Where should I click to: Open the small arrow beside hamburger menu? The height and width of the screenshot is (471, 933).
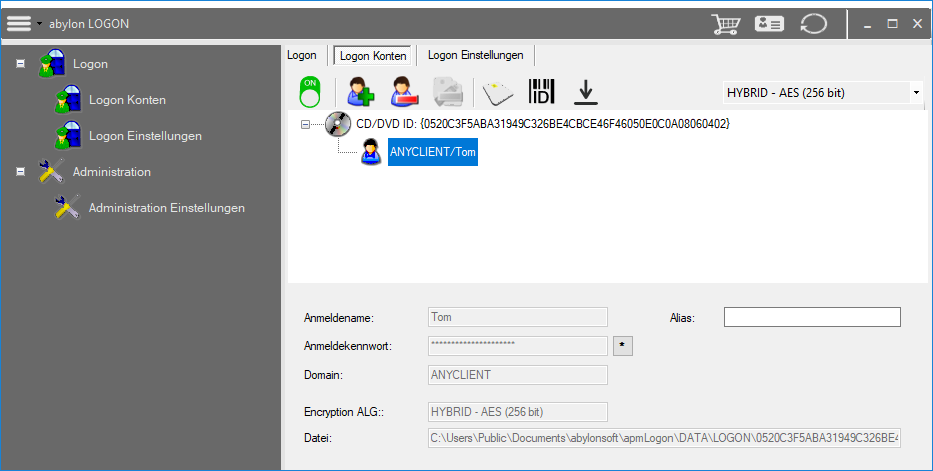[x=39, y=24]
